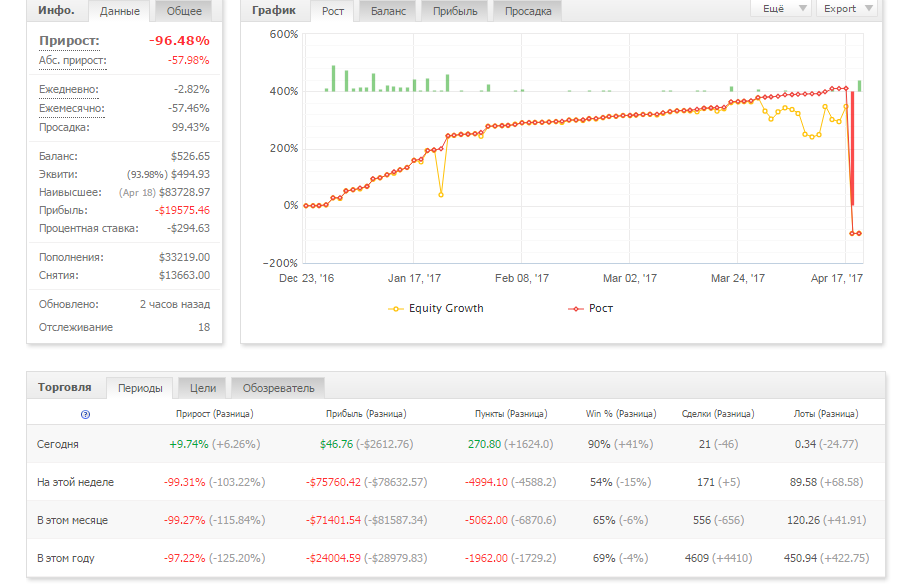Click the Отслеживание count 18
The width and height of the screenshot is (921, 584).
click(204, 328)
